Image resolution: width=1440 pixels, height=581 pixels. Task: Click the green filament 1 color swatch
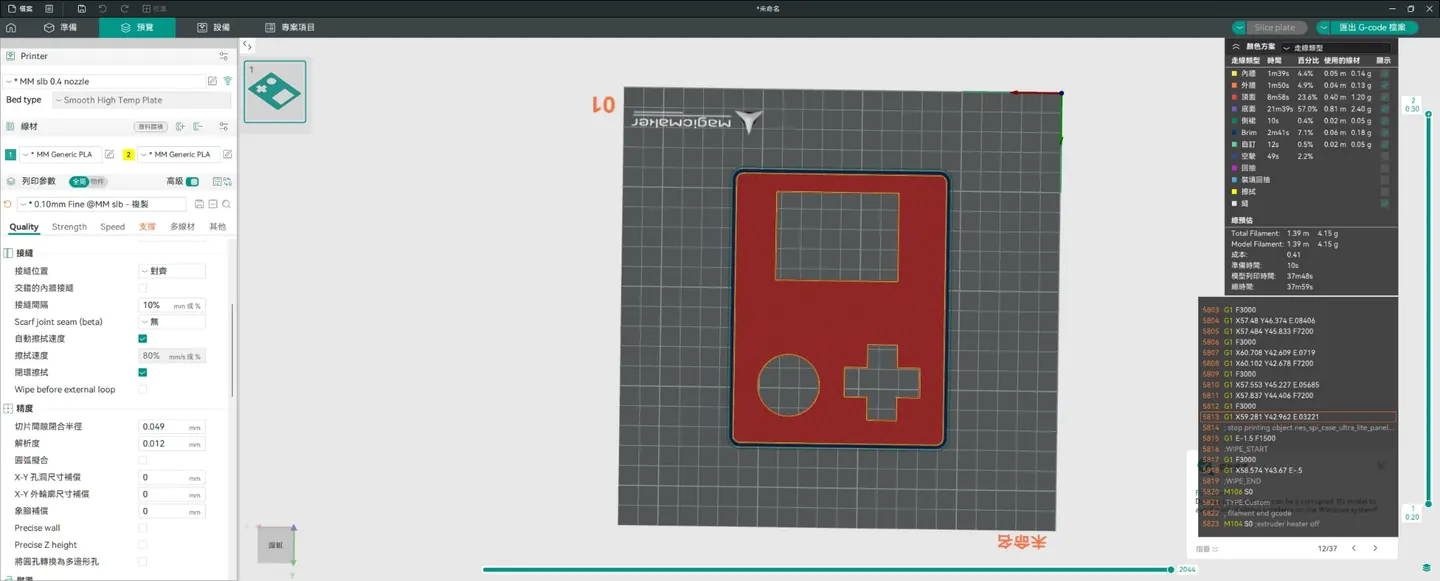(10, 154)
